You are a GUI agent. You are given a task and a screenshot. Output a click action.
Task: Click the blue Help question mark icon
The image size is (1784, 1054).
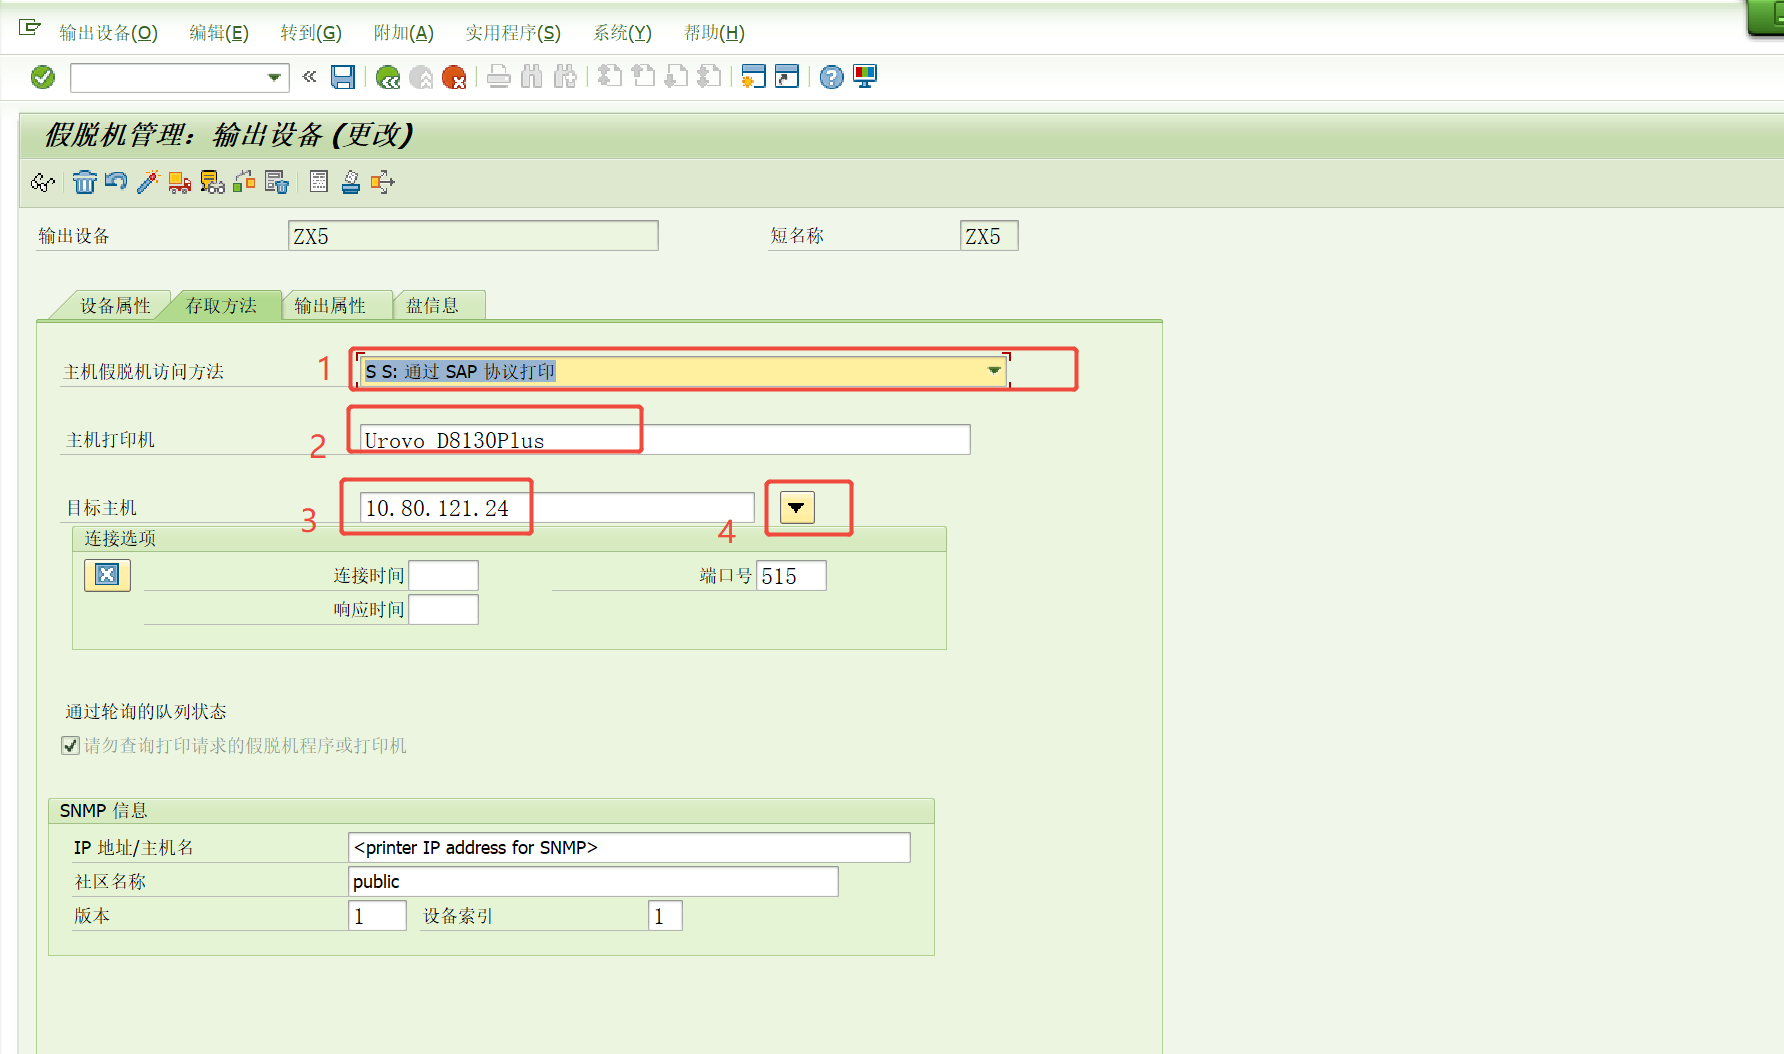point(831,77)
